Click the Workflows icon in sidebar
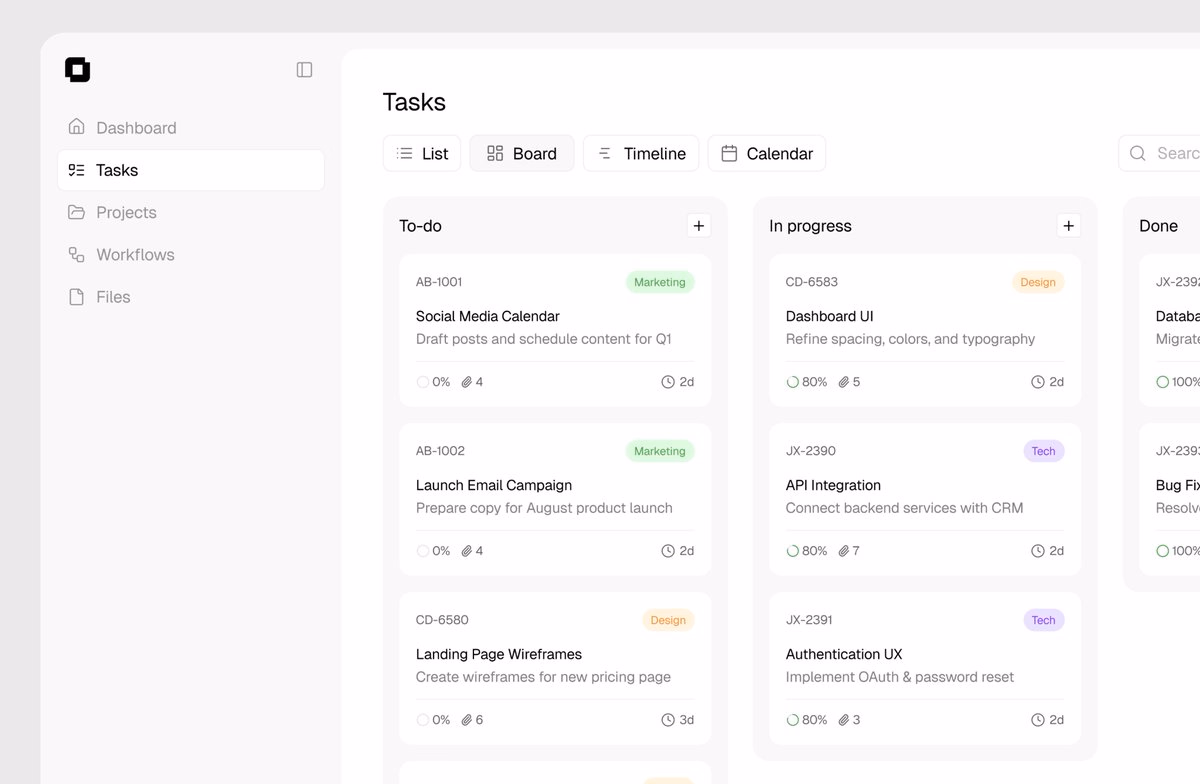Screen dimensions: 1200x784 pos(76,254)
